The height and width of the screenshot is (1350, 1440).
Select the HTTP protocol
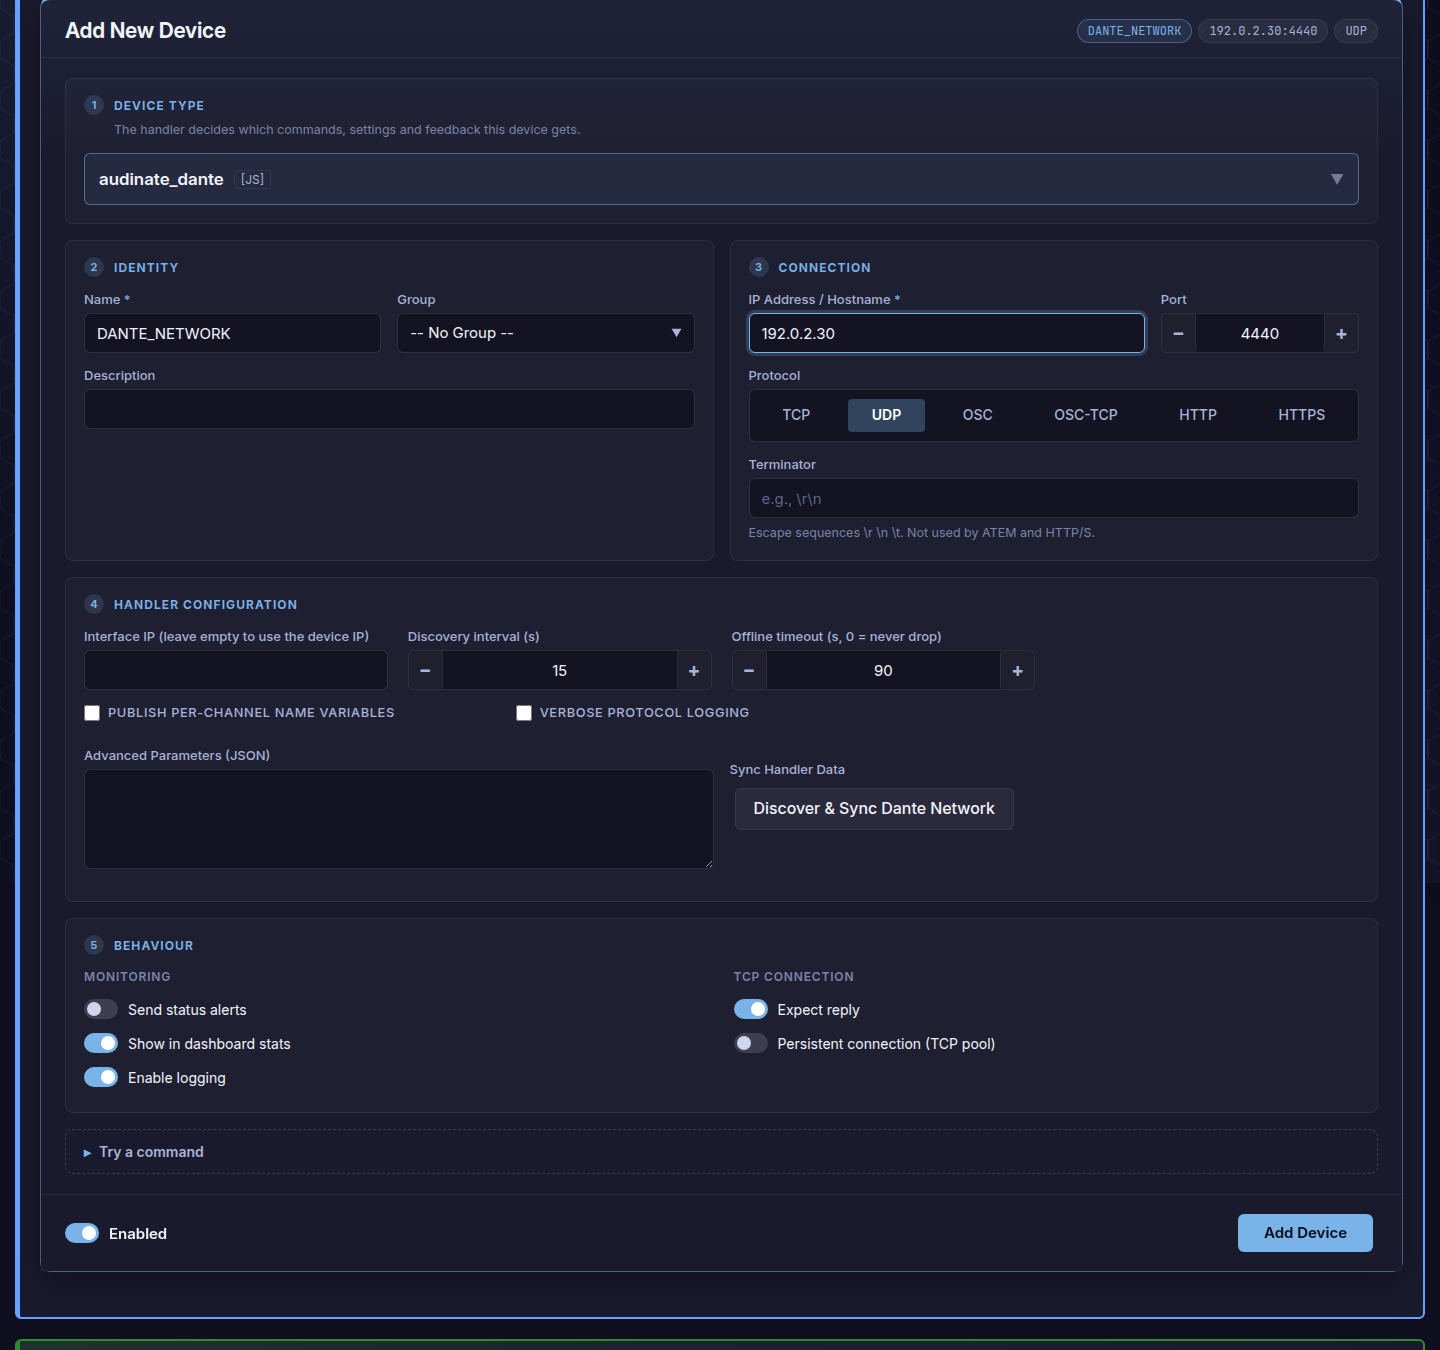(x=1197, y=415)
